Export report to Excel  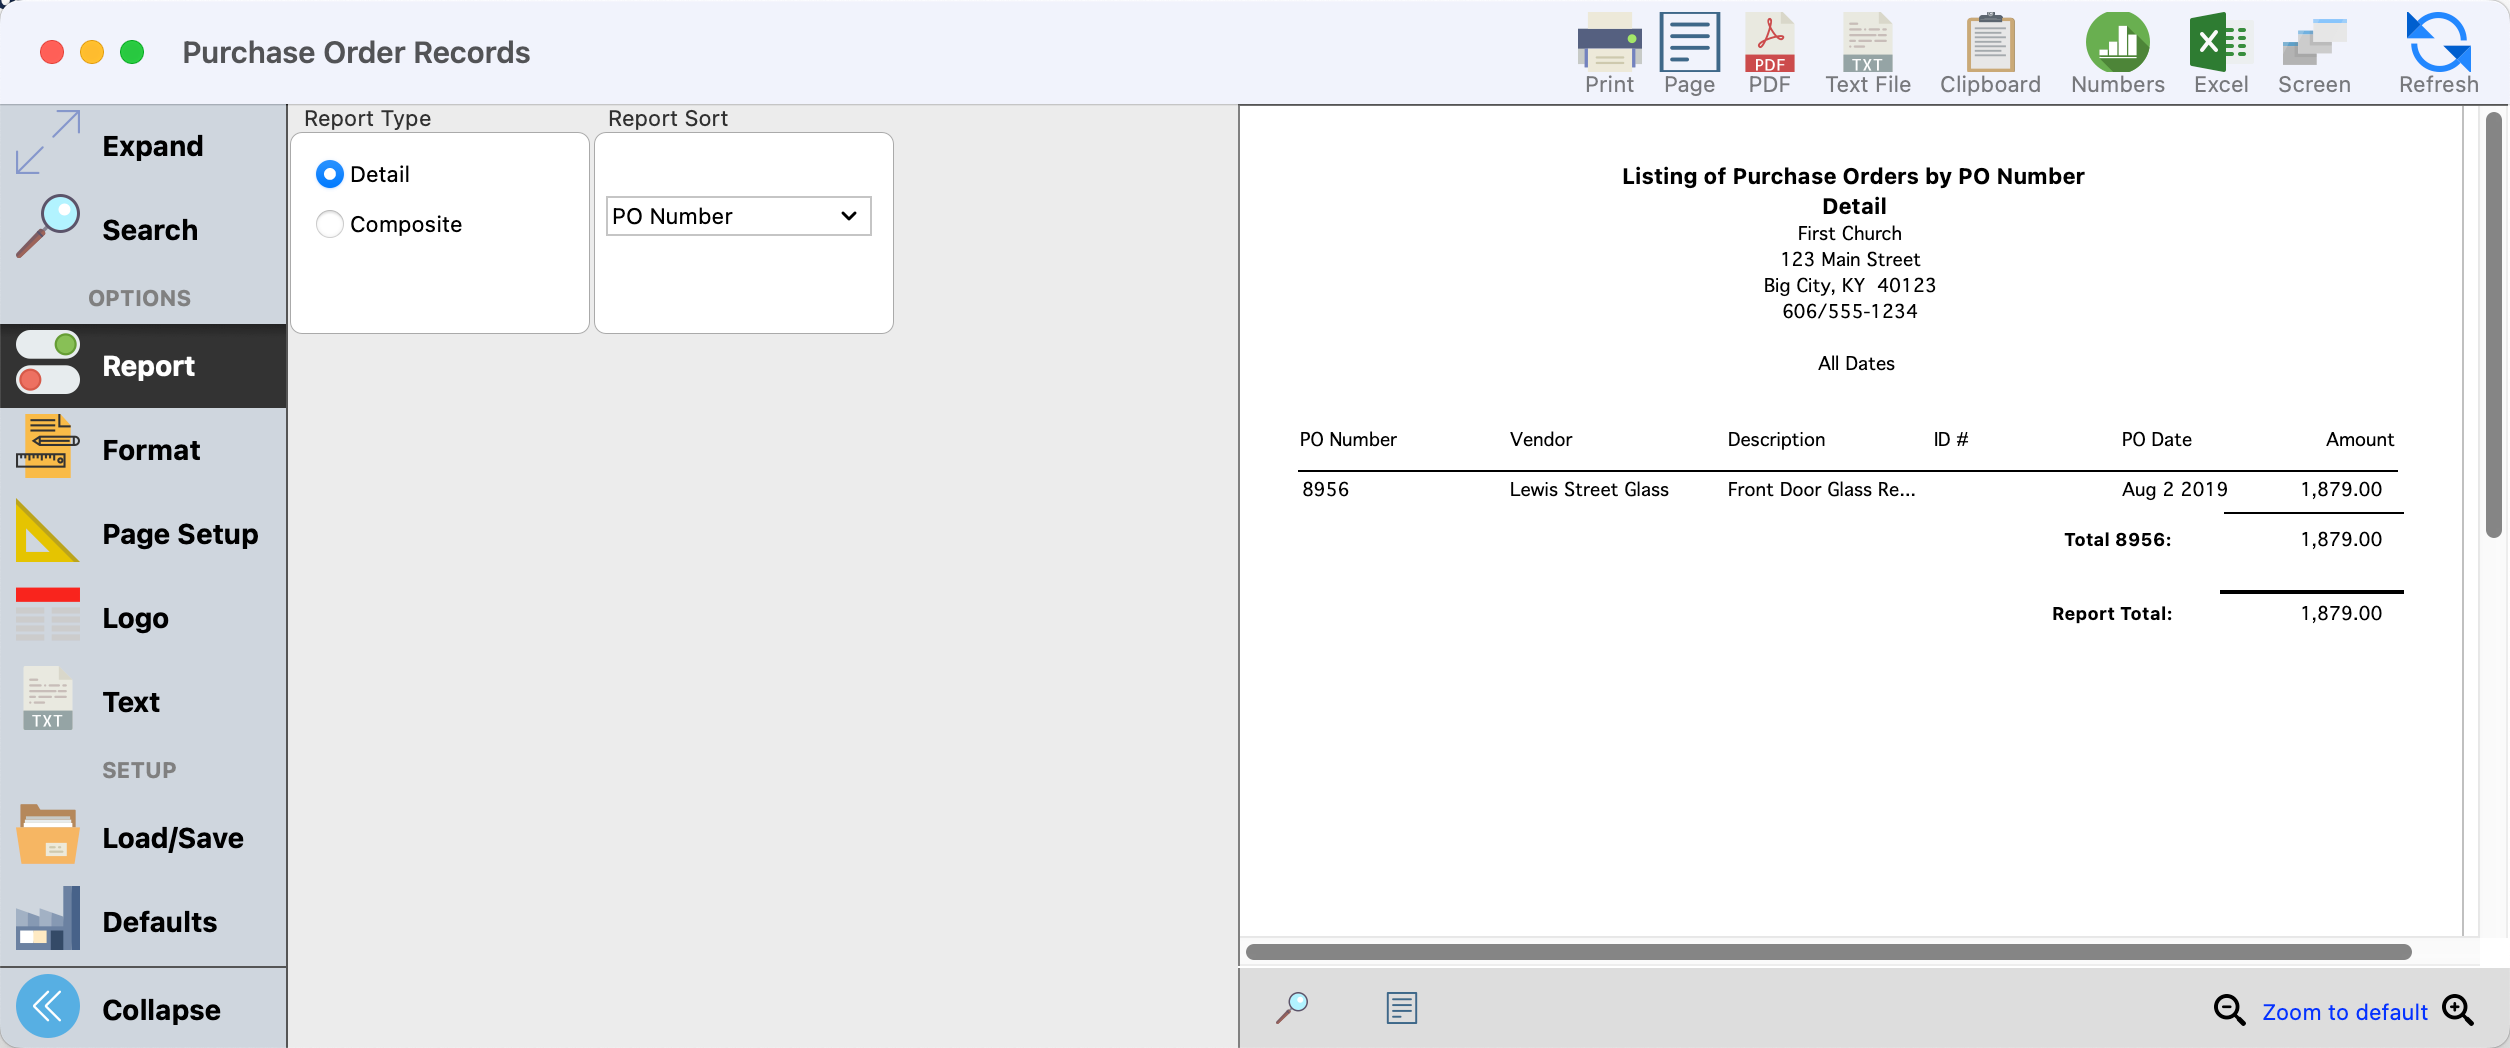(2220, 53)
